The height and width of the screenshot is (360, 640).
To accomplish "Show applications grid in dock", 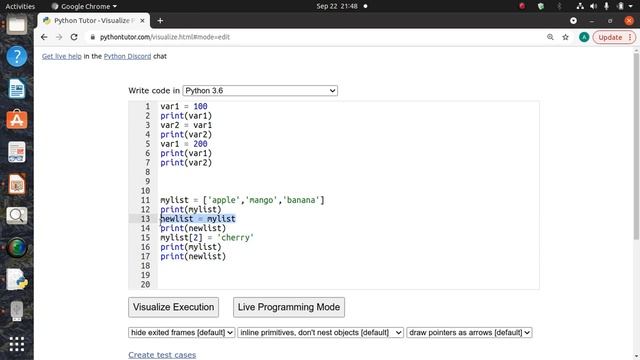I will 17,344.
